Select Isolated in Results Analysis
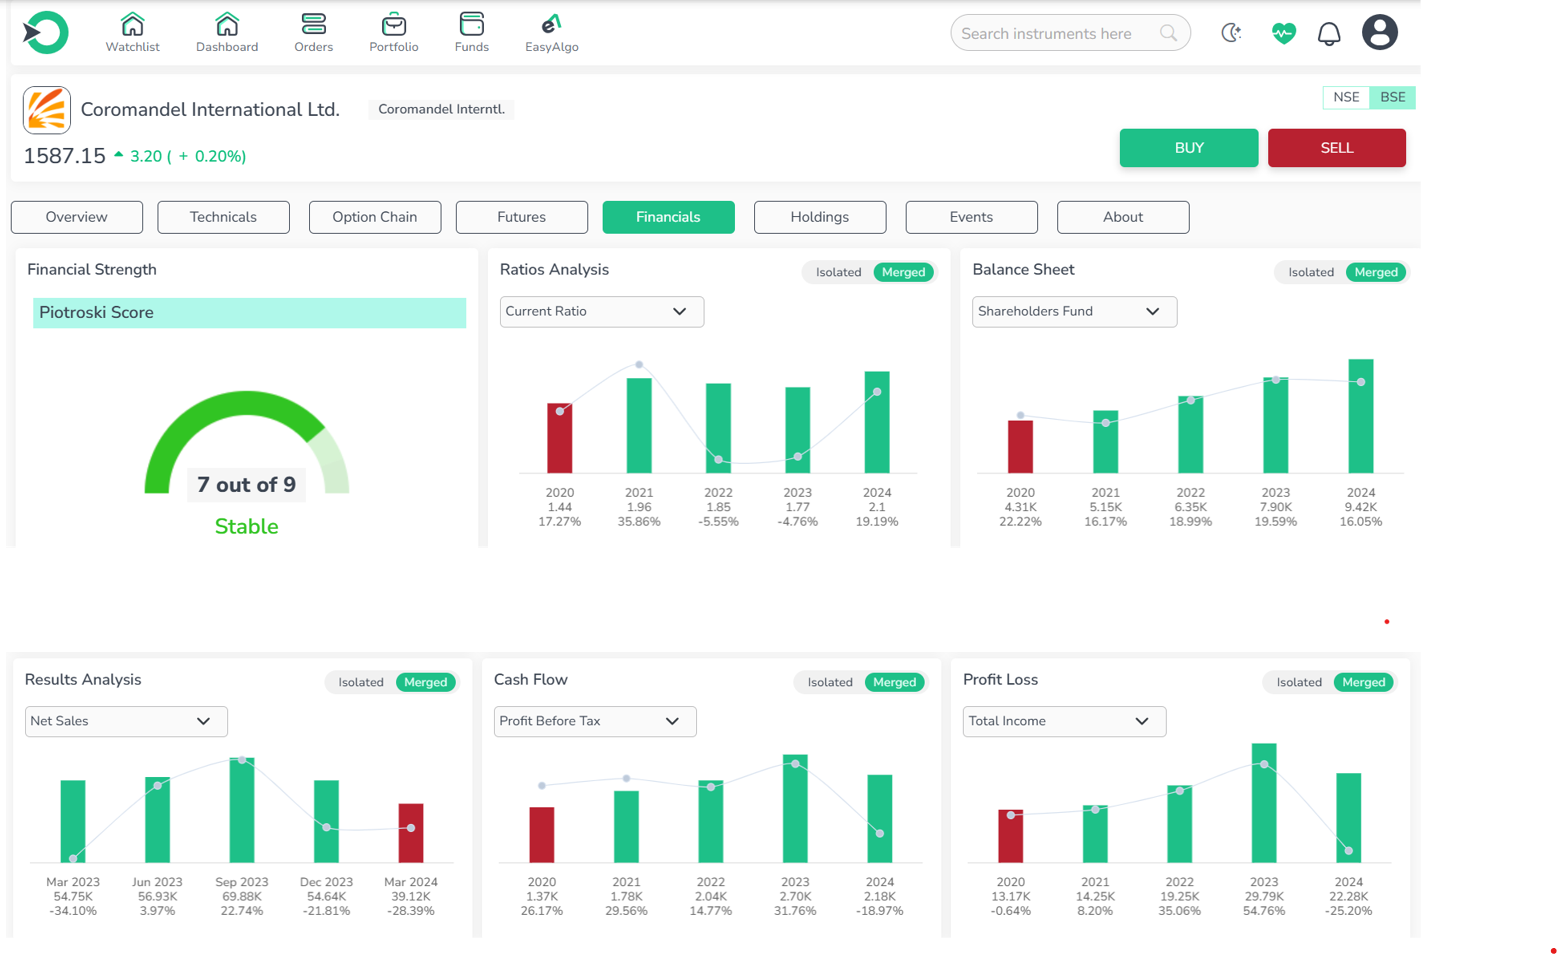 (361, 682)
